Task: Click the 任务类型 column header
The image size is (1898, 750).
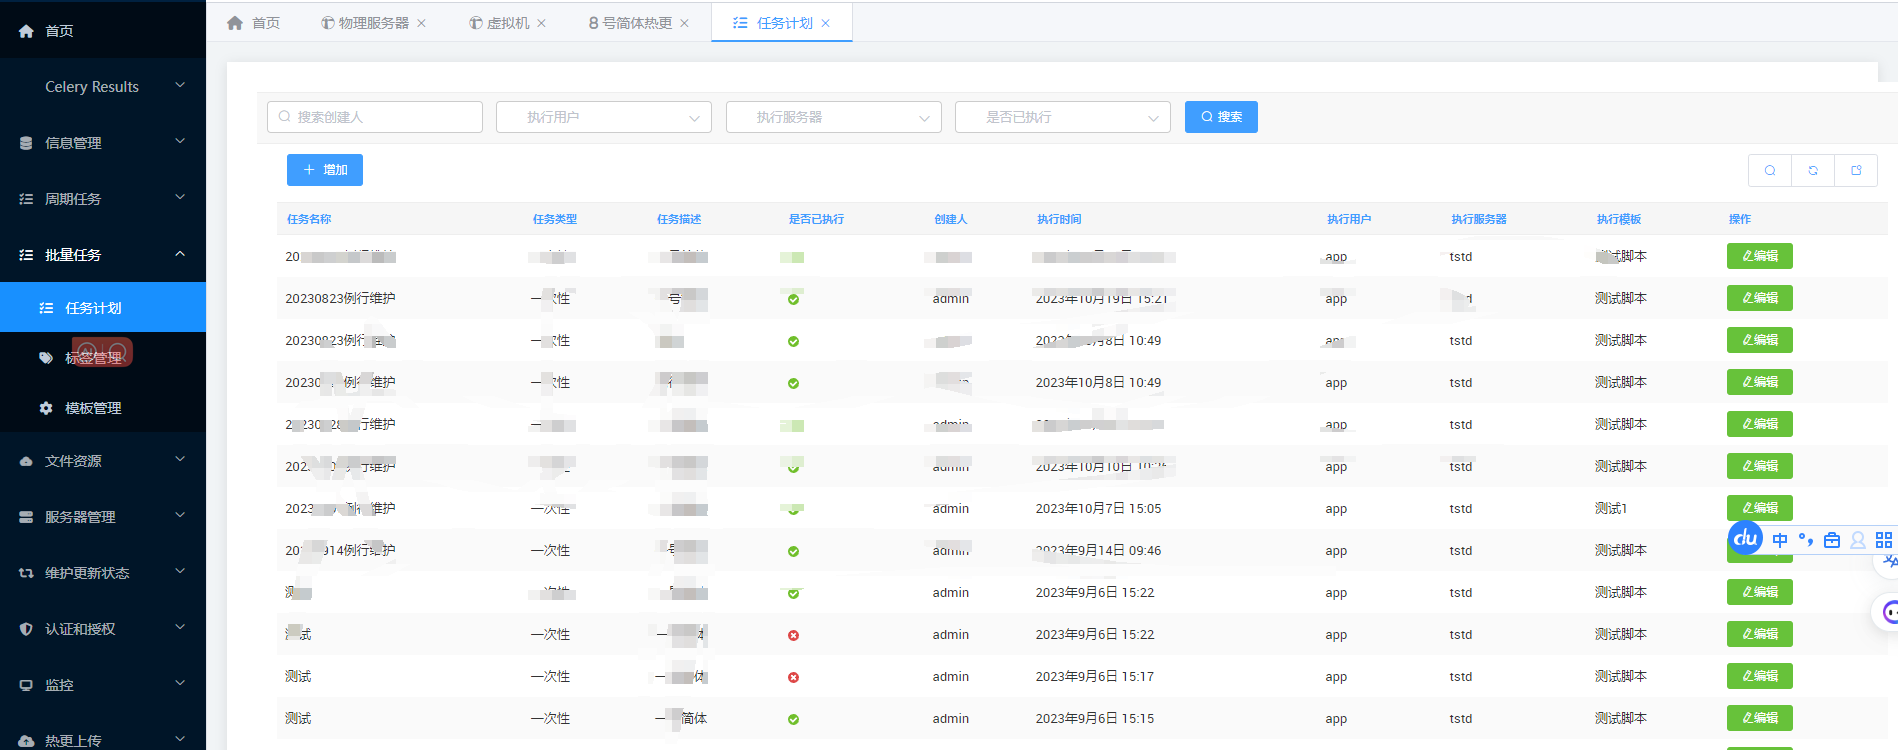Action: (x=555, y=219)
